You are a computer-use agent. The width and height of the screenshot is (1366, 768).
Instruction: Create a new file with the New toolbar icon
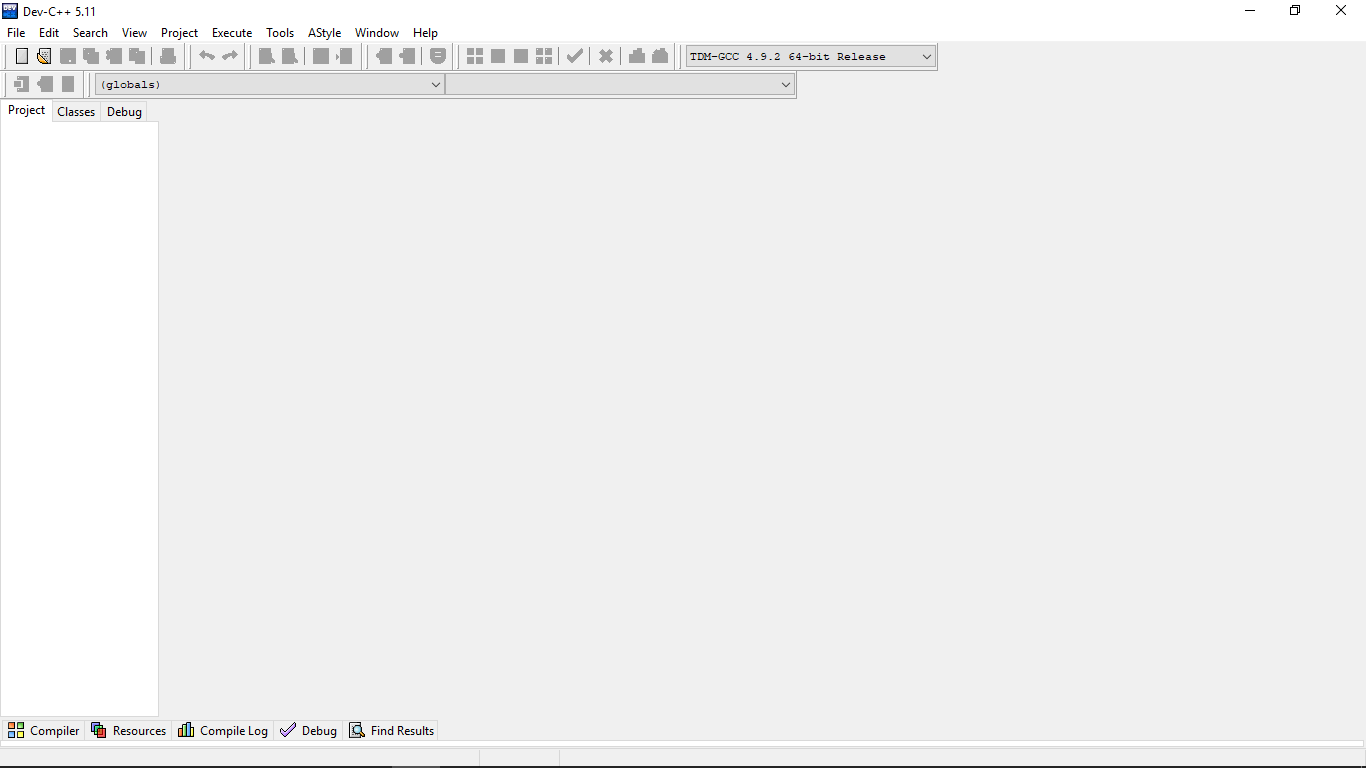click(x=22, y=56)
